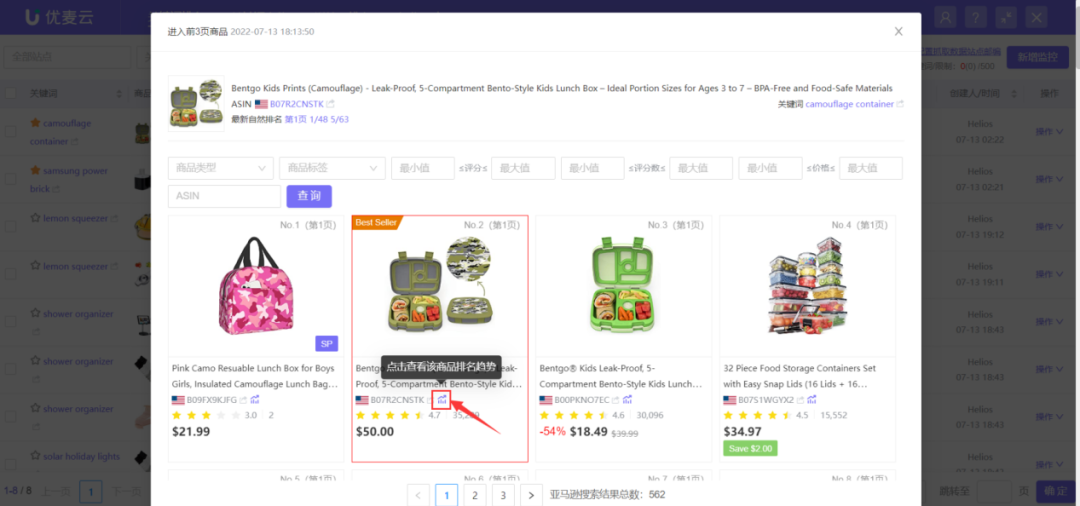Click maximum review count 最大值 input field
This screenshot has height=506, width=1080.
pos(701,168)
